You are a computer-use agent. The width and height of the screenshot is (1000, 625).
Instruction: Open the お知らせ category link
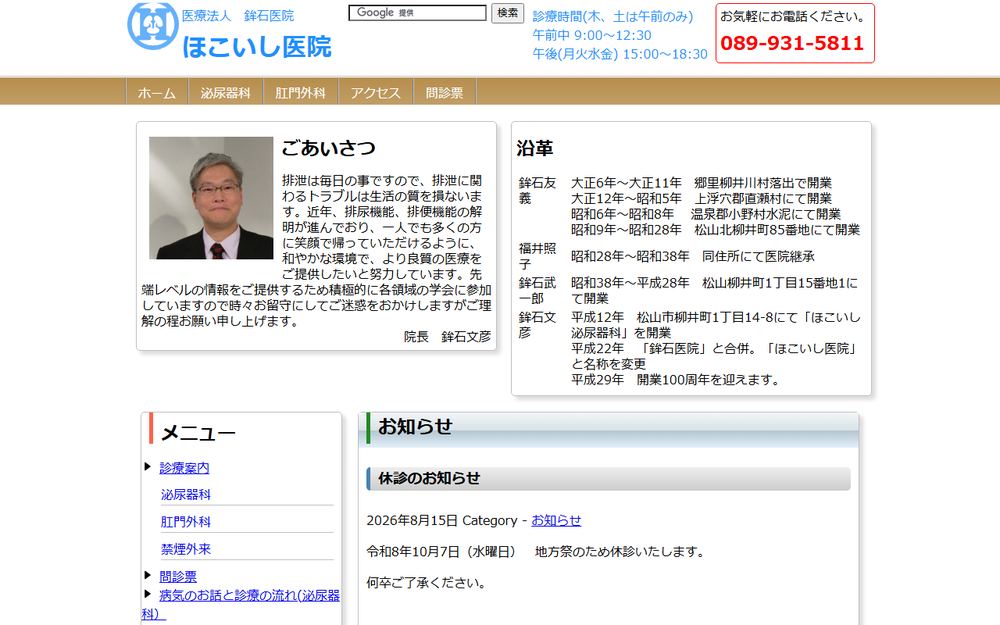[x=556, y=520]
